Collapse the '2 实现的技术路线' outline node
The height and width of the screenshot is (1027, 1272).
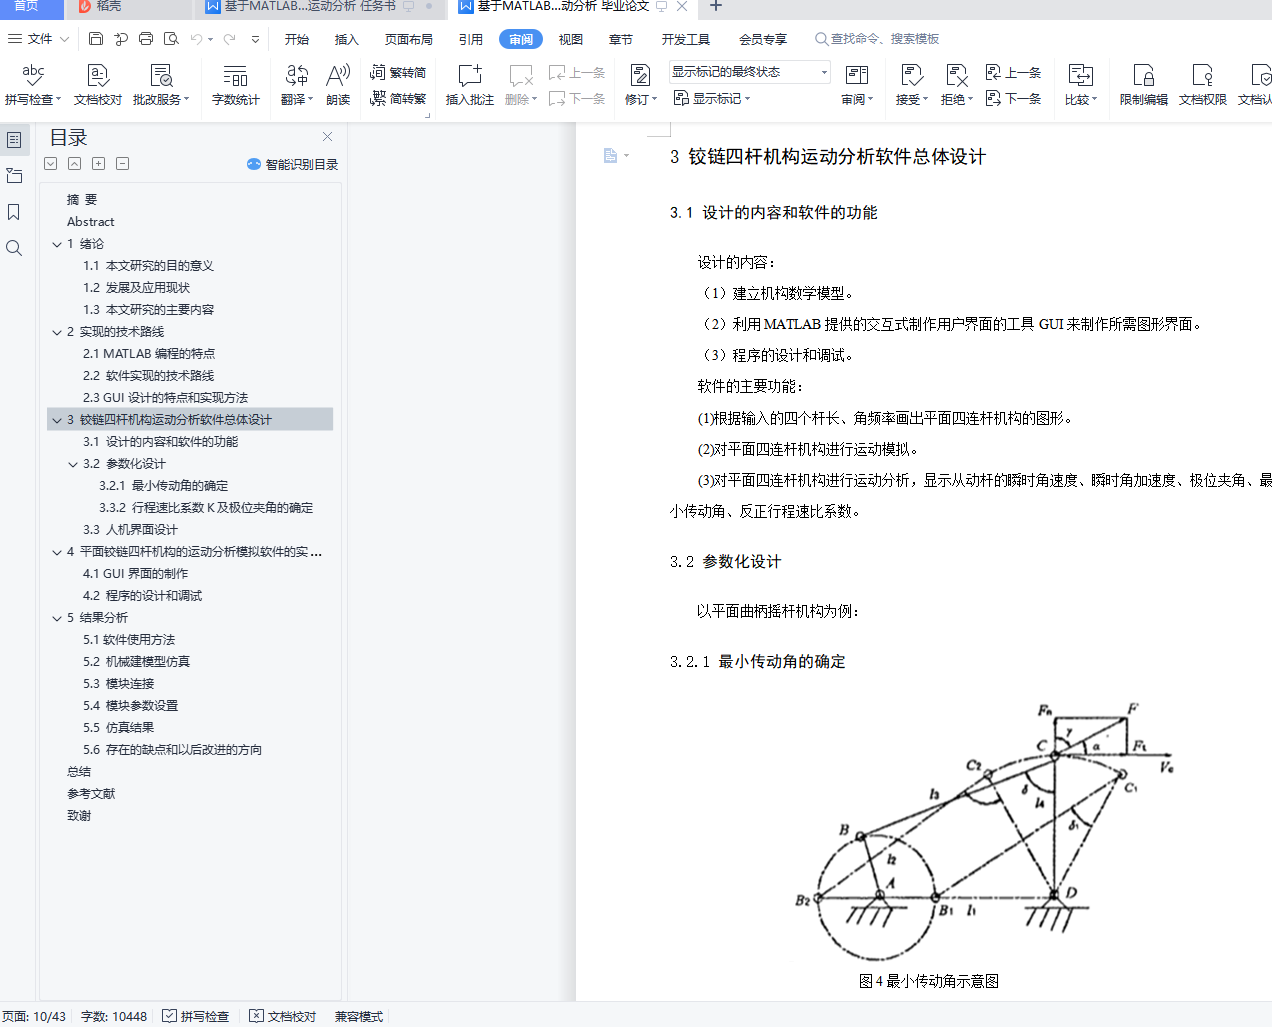pos(57,332)
